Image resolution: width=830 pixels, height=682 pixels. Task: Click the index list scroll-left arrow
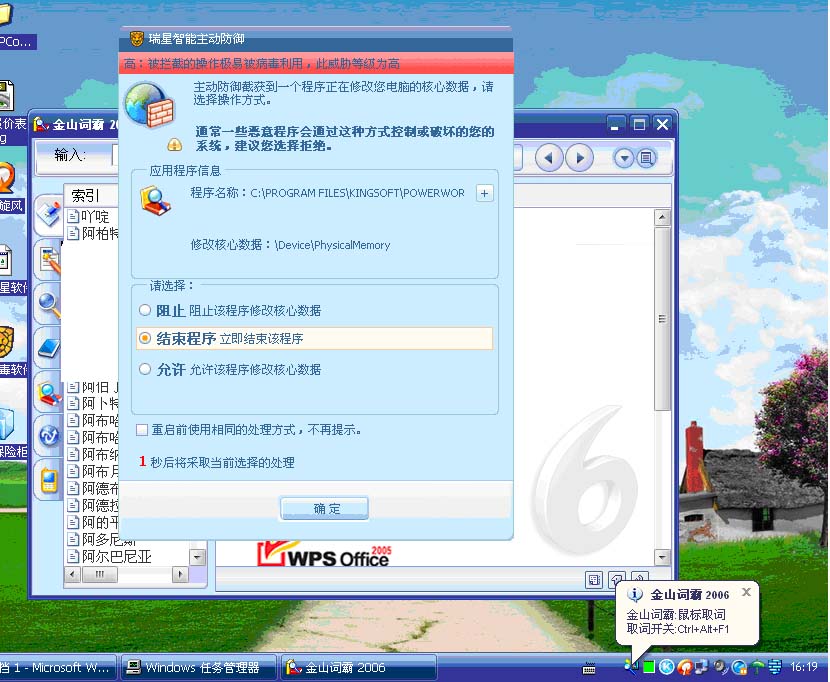pyautogui.click(x=73, y=574)
